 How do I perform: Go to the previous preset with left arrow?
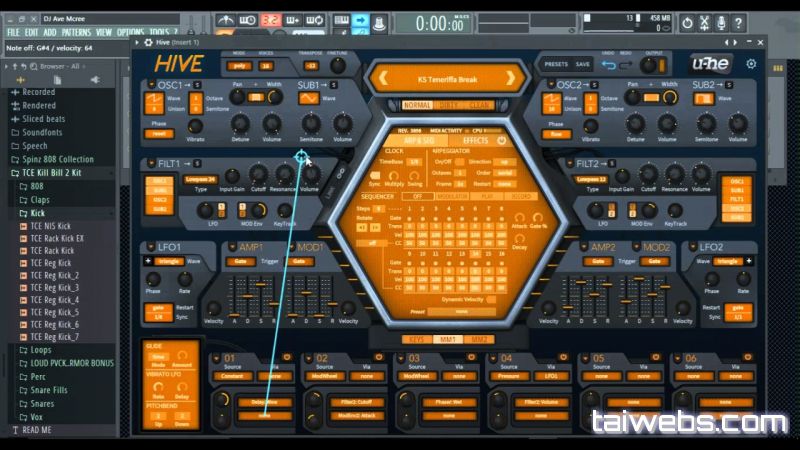[381, 77]
